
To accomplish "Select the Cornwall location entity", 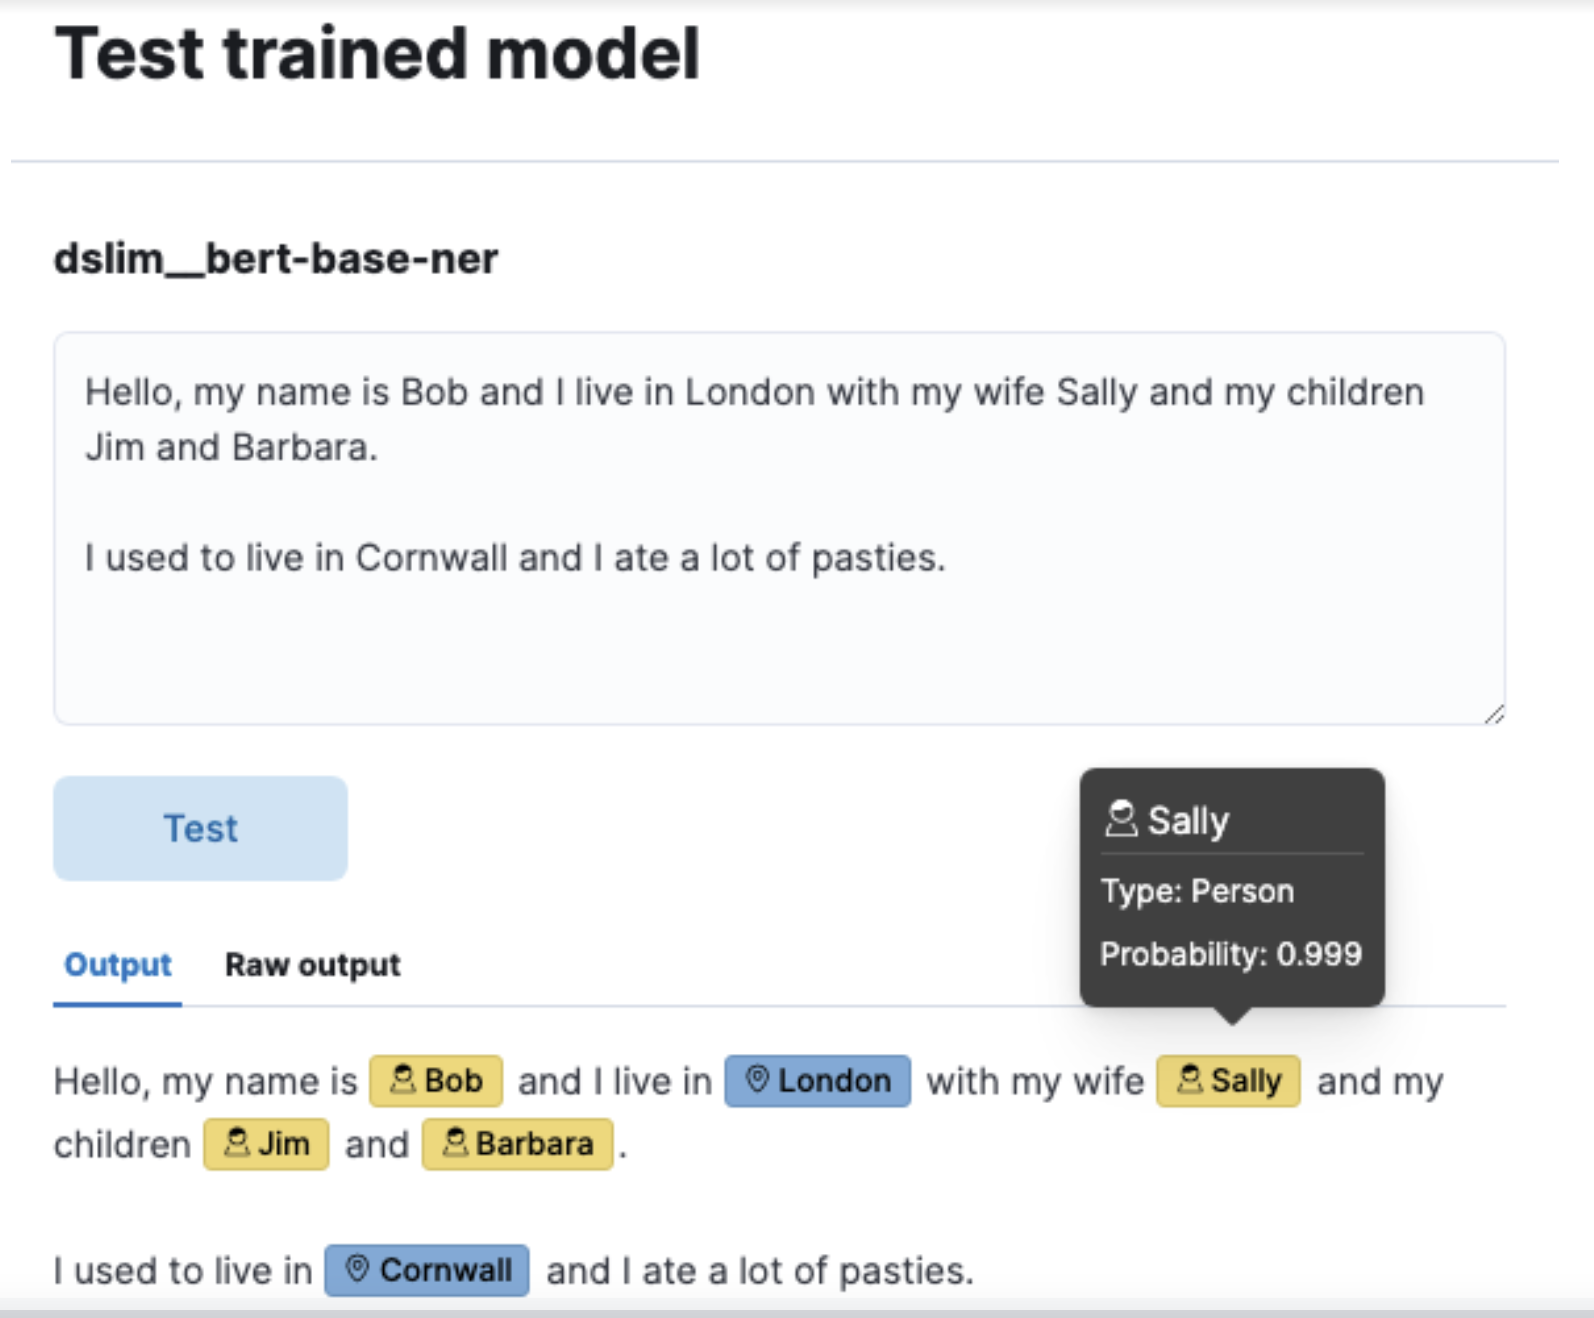I will pos(427,1270).
